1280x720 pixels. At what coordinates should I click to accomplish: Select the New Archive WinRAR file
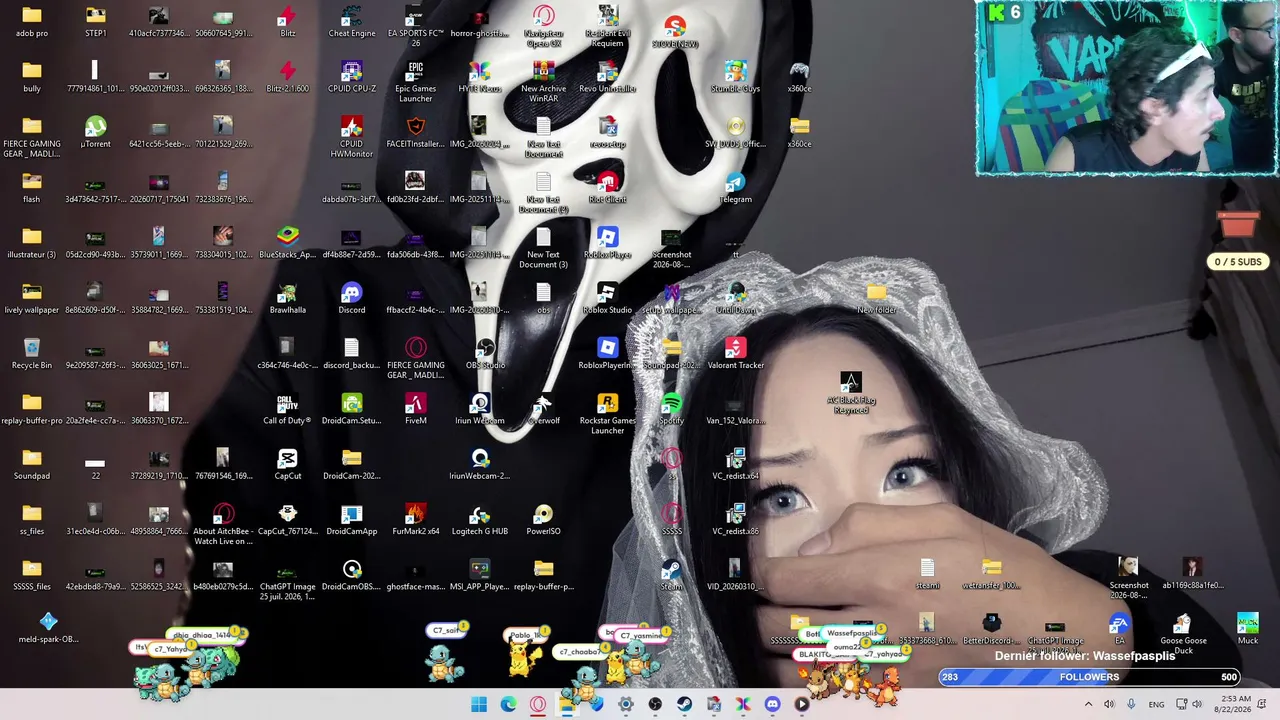coord(544,82)
